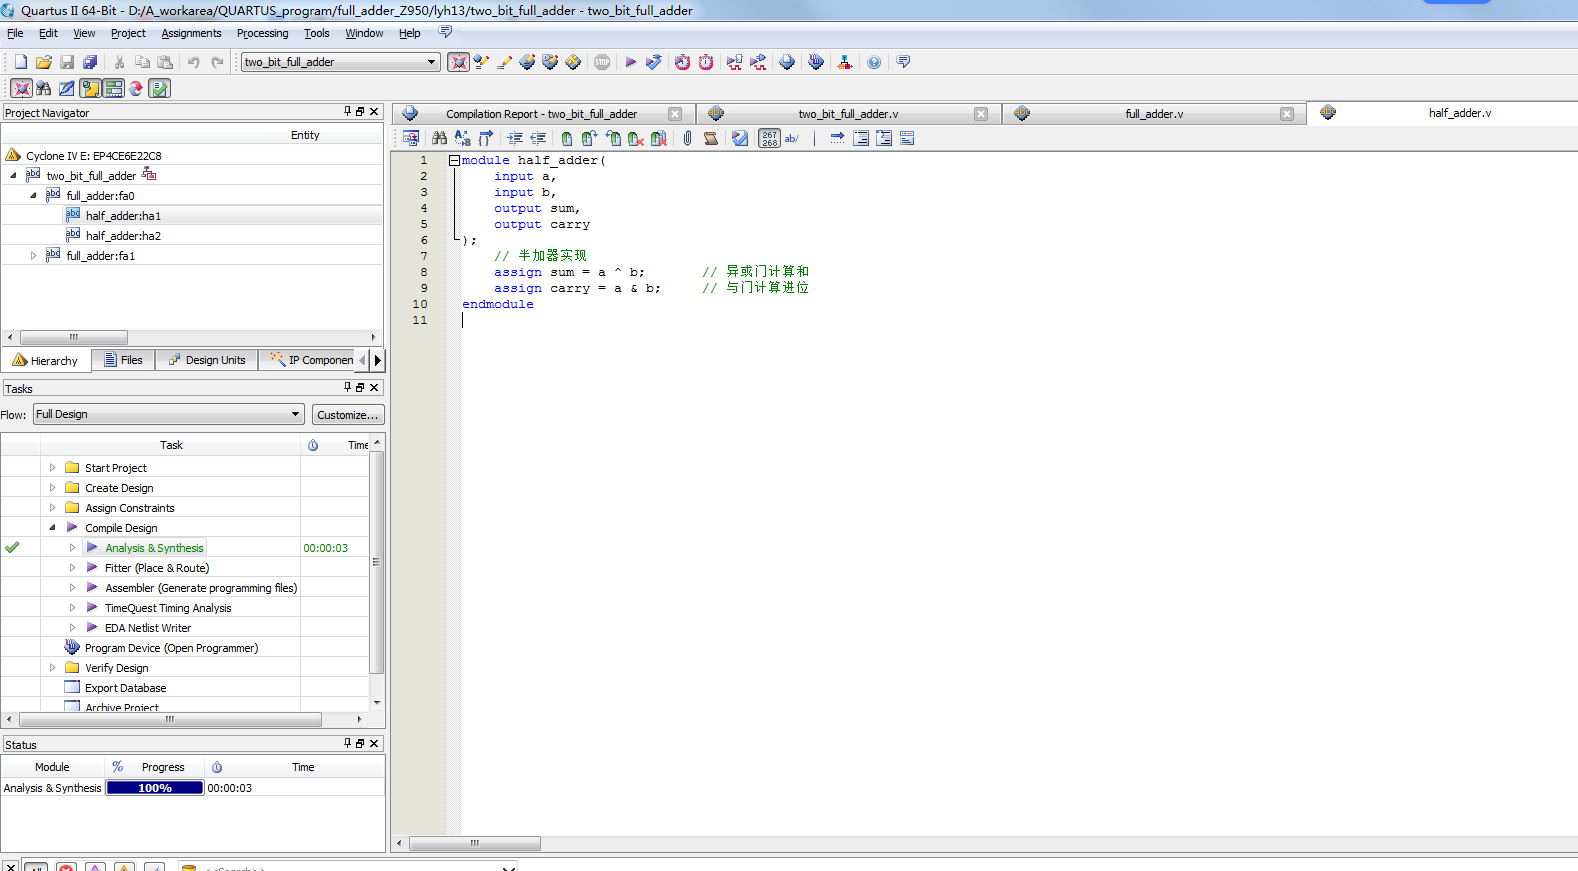Expand the Fitter (Place & Route) task

[72, 567]
